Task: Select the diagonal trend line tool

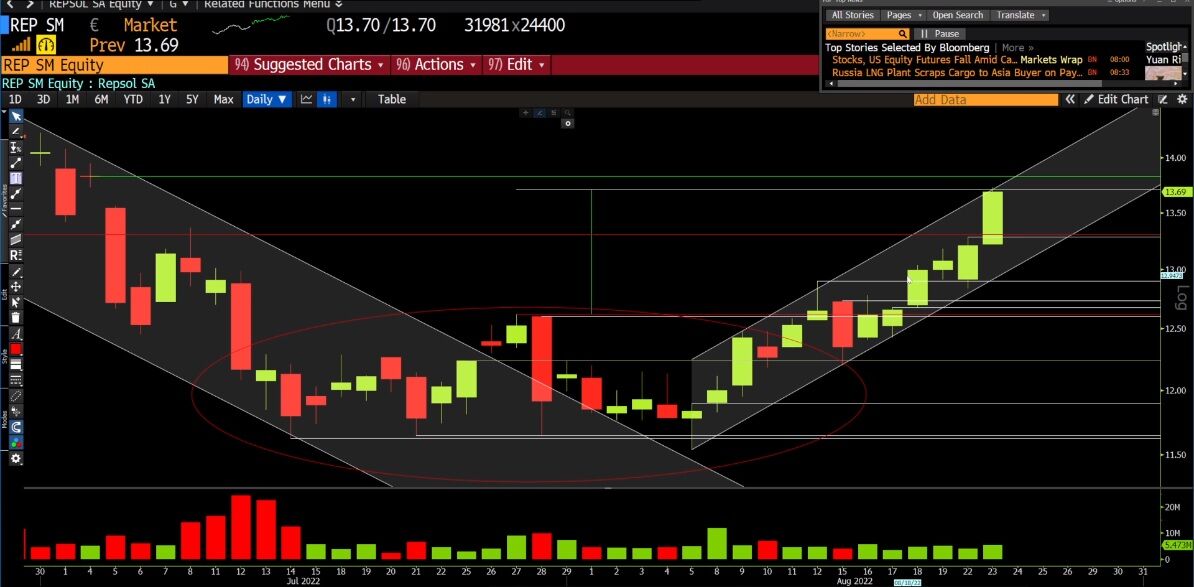Action: point(16,162)
